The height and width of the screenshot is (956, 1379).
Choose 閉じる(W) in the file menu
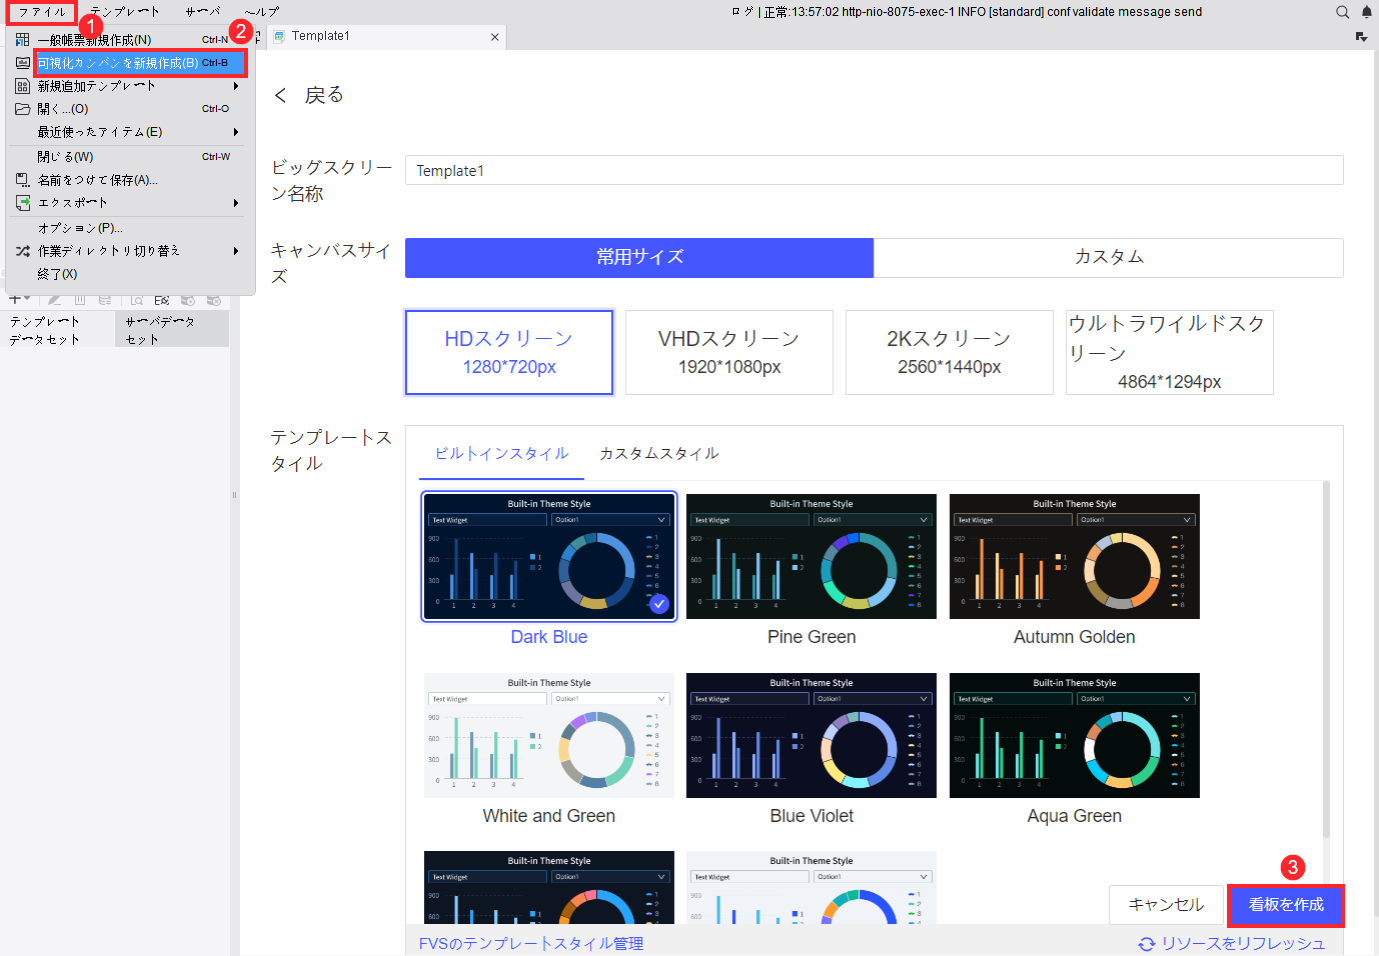(x=130, y=157)
